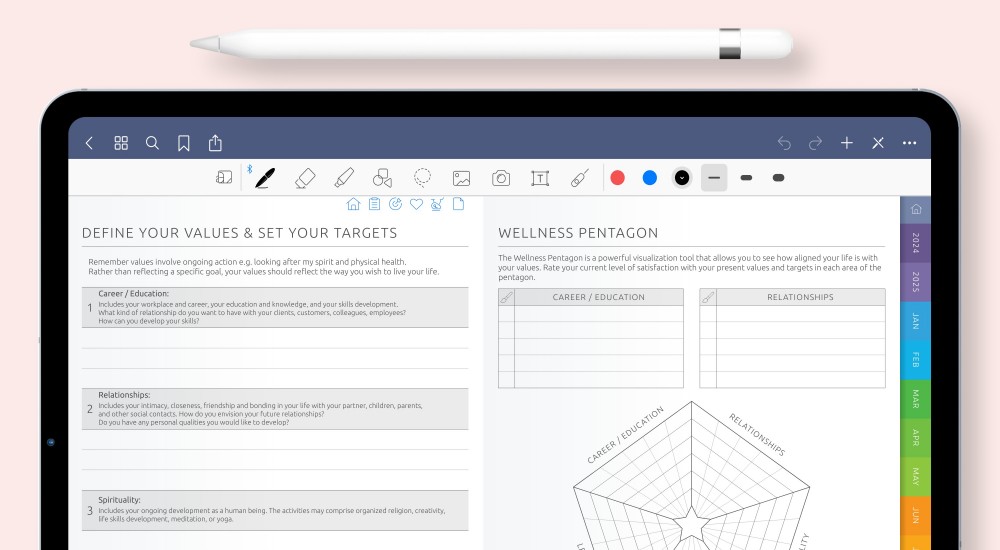
Task: Open the selected black color swatch
Action: pos(682,178)
